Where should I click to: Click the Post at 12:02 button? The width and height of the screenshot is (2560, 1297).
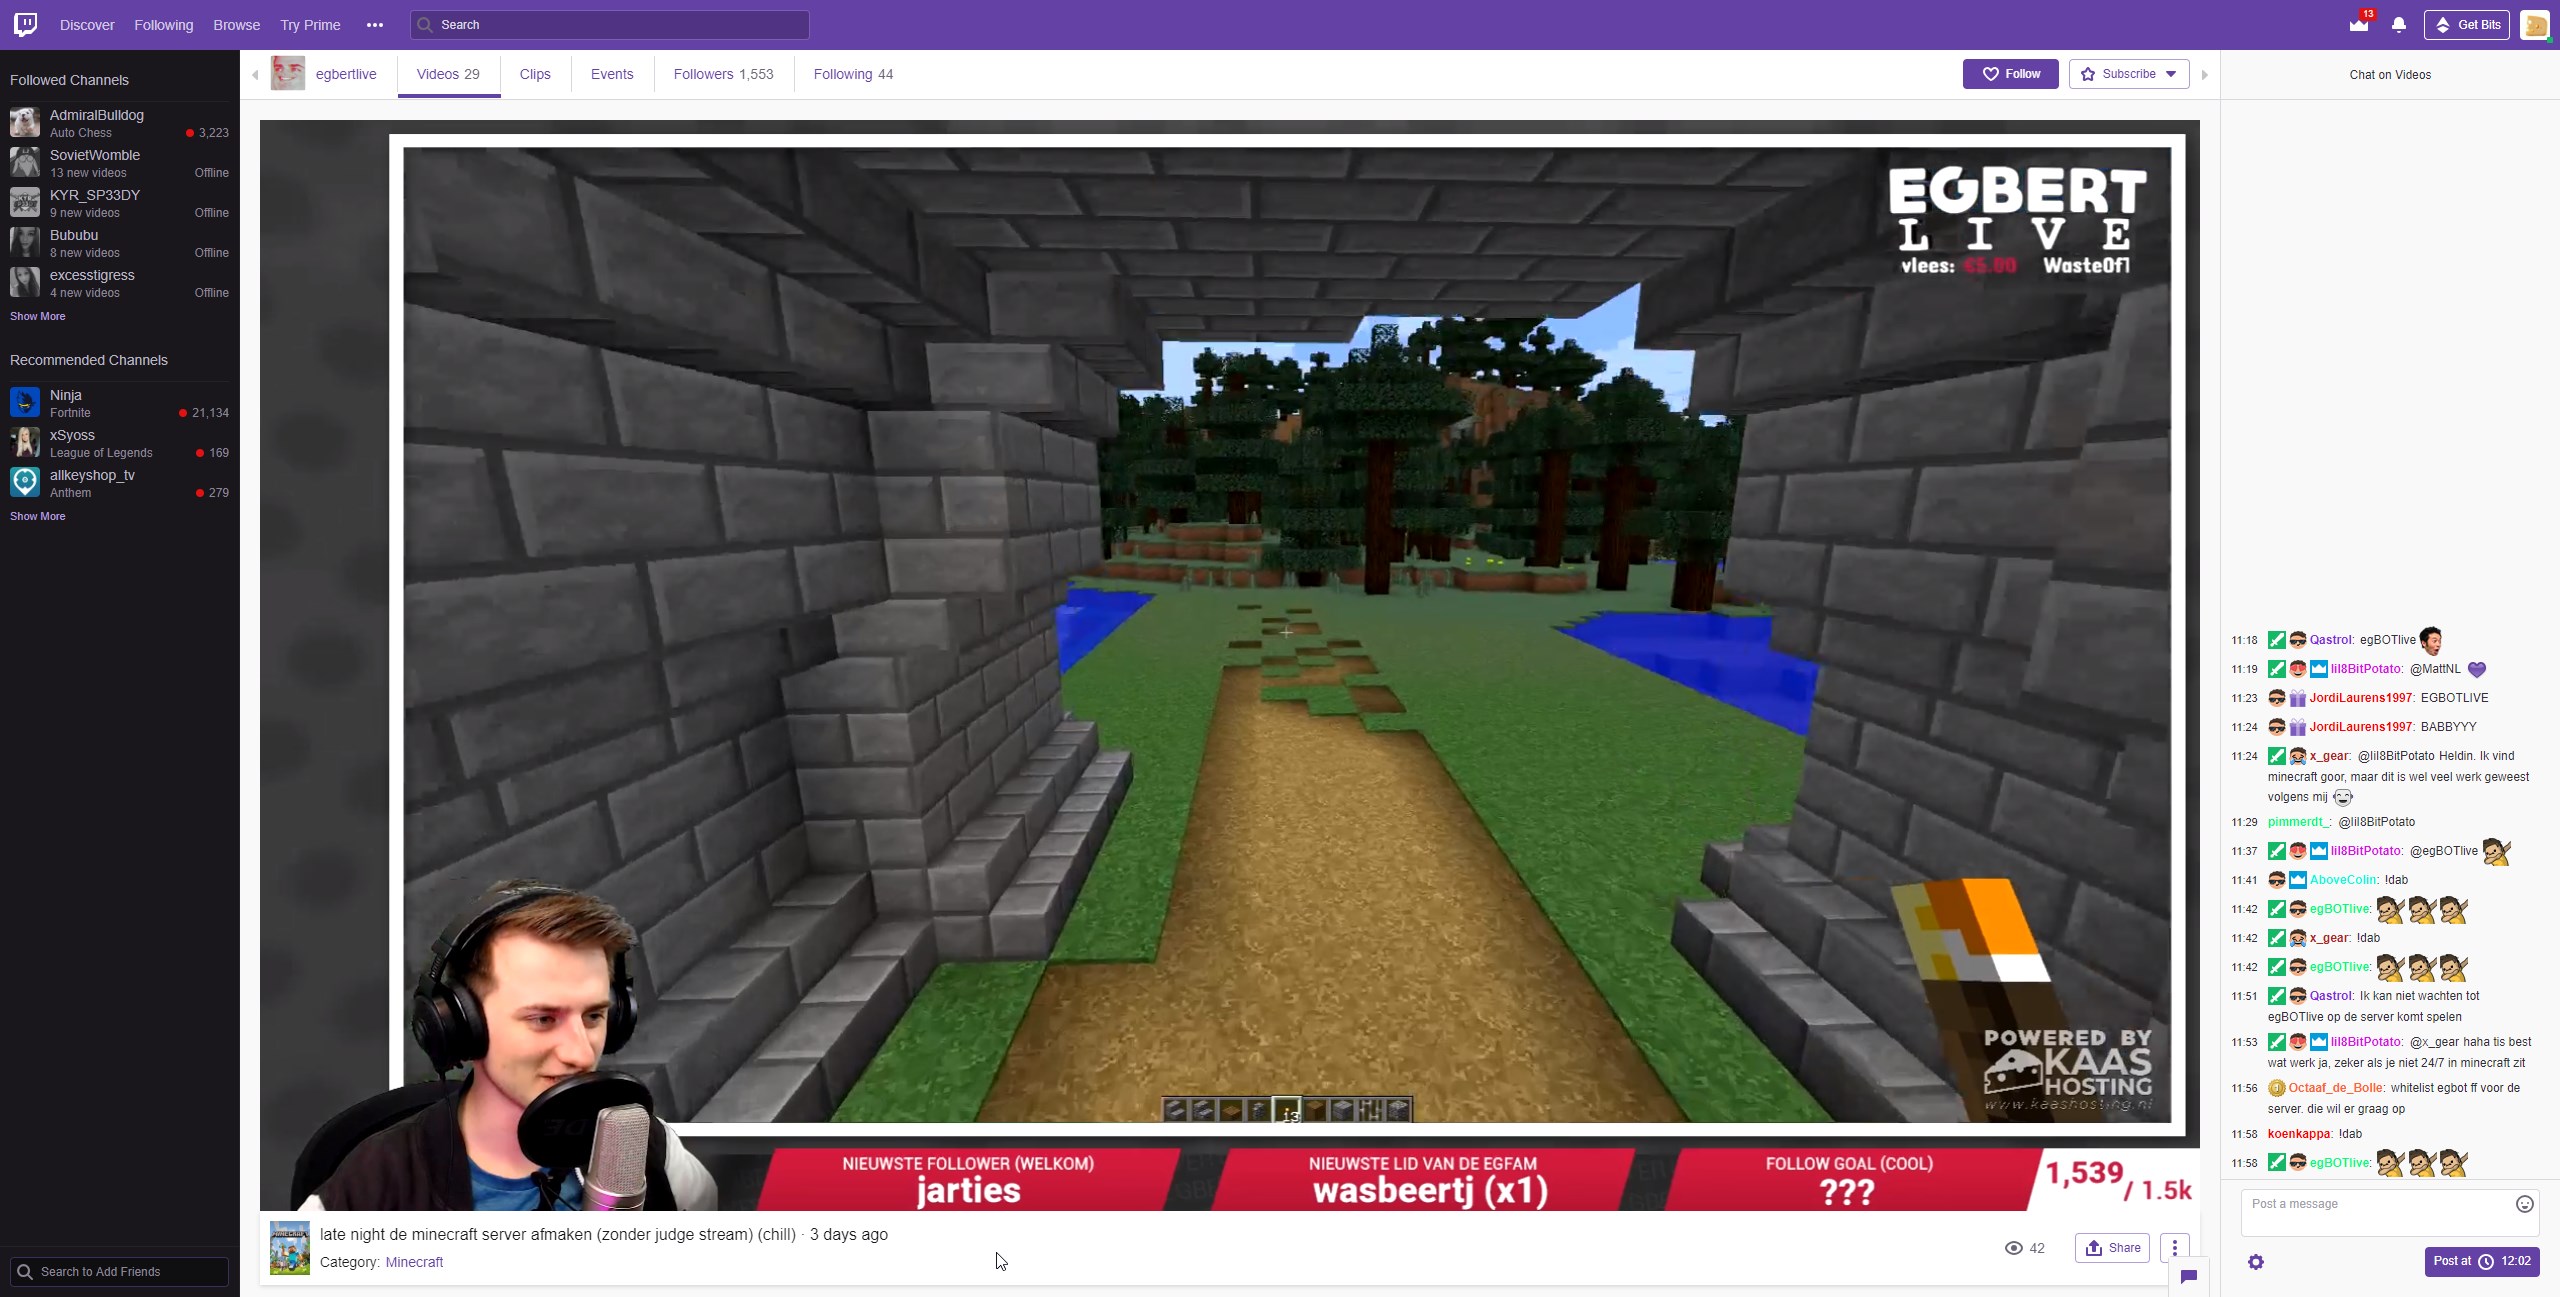click(2482, 1262)
